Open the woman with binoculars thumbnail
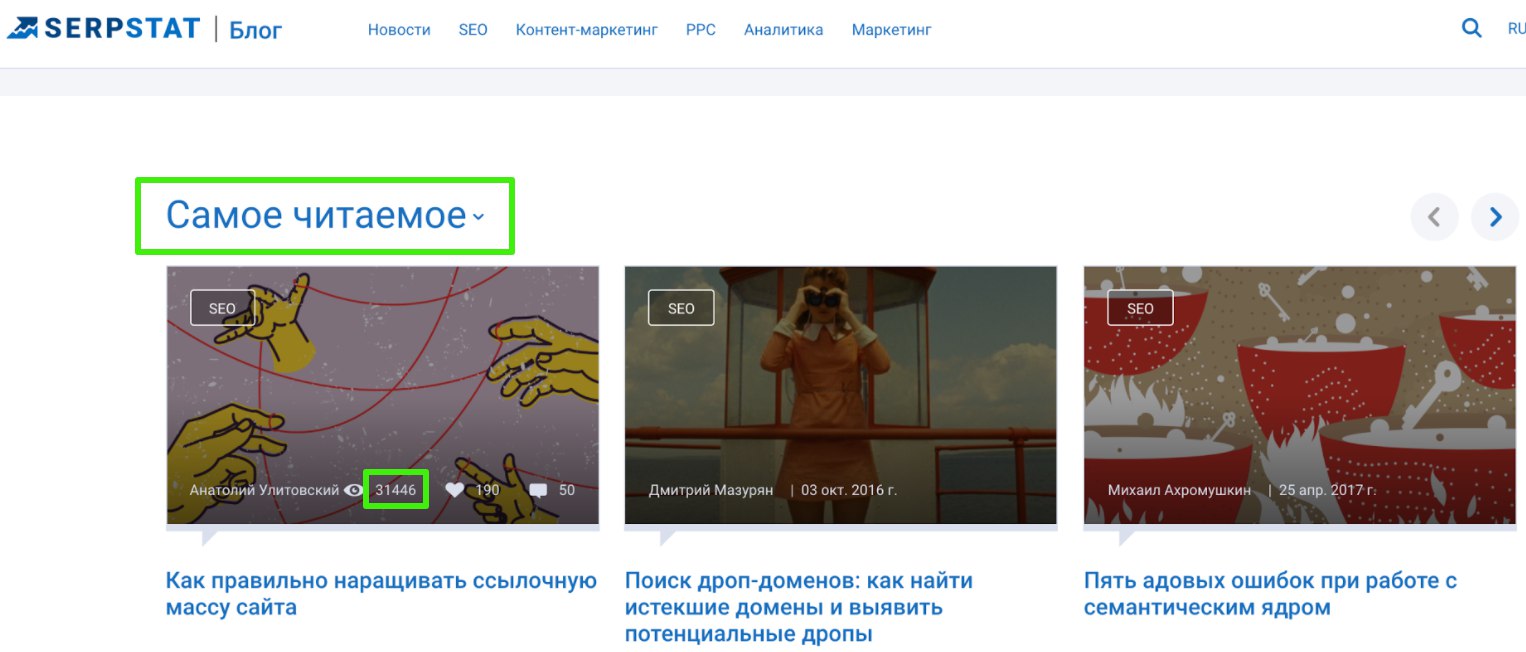This screenshot has width=1526, height=652. (841, 395)
